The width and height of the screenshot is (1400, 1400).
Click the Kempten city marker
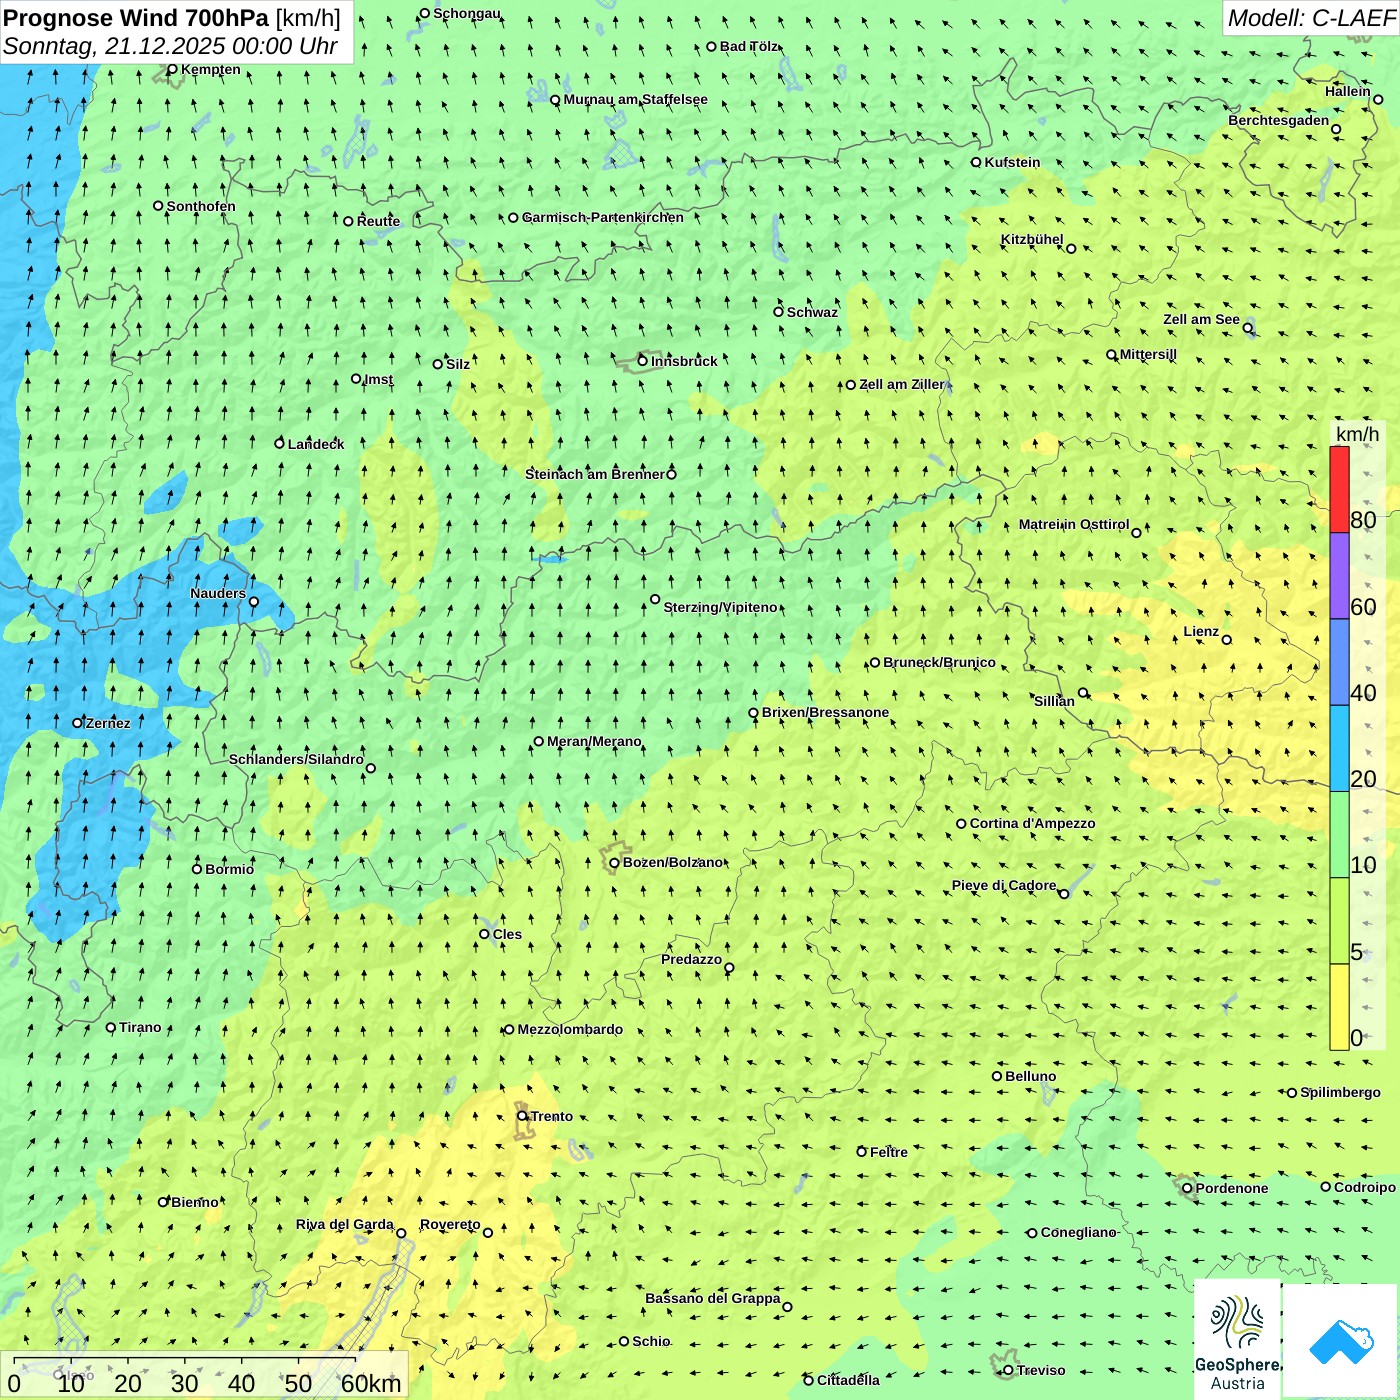[172, 70]
